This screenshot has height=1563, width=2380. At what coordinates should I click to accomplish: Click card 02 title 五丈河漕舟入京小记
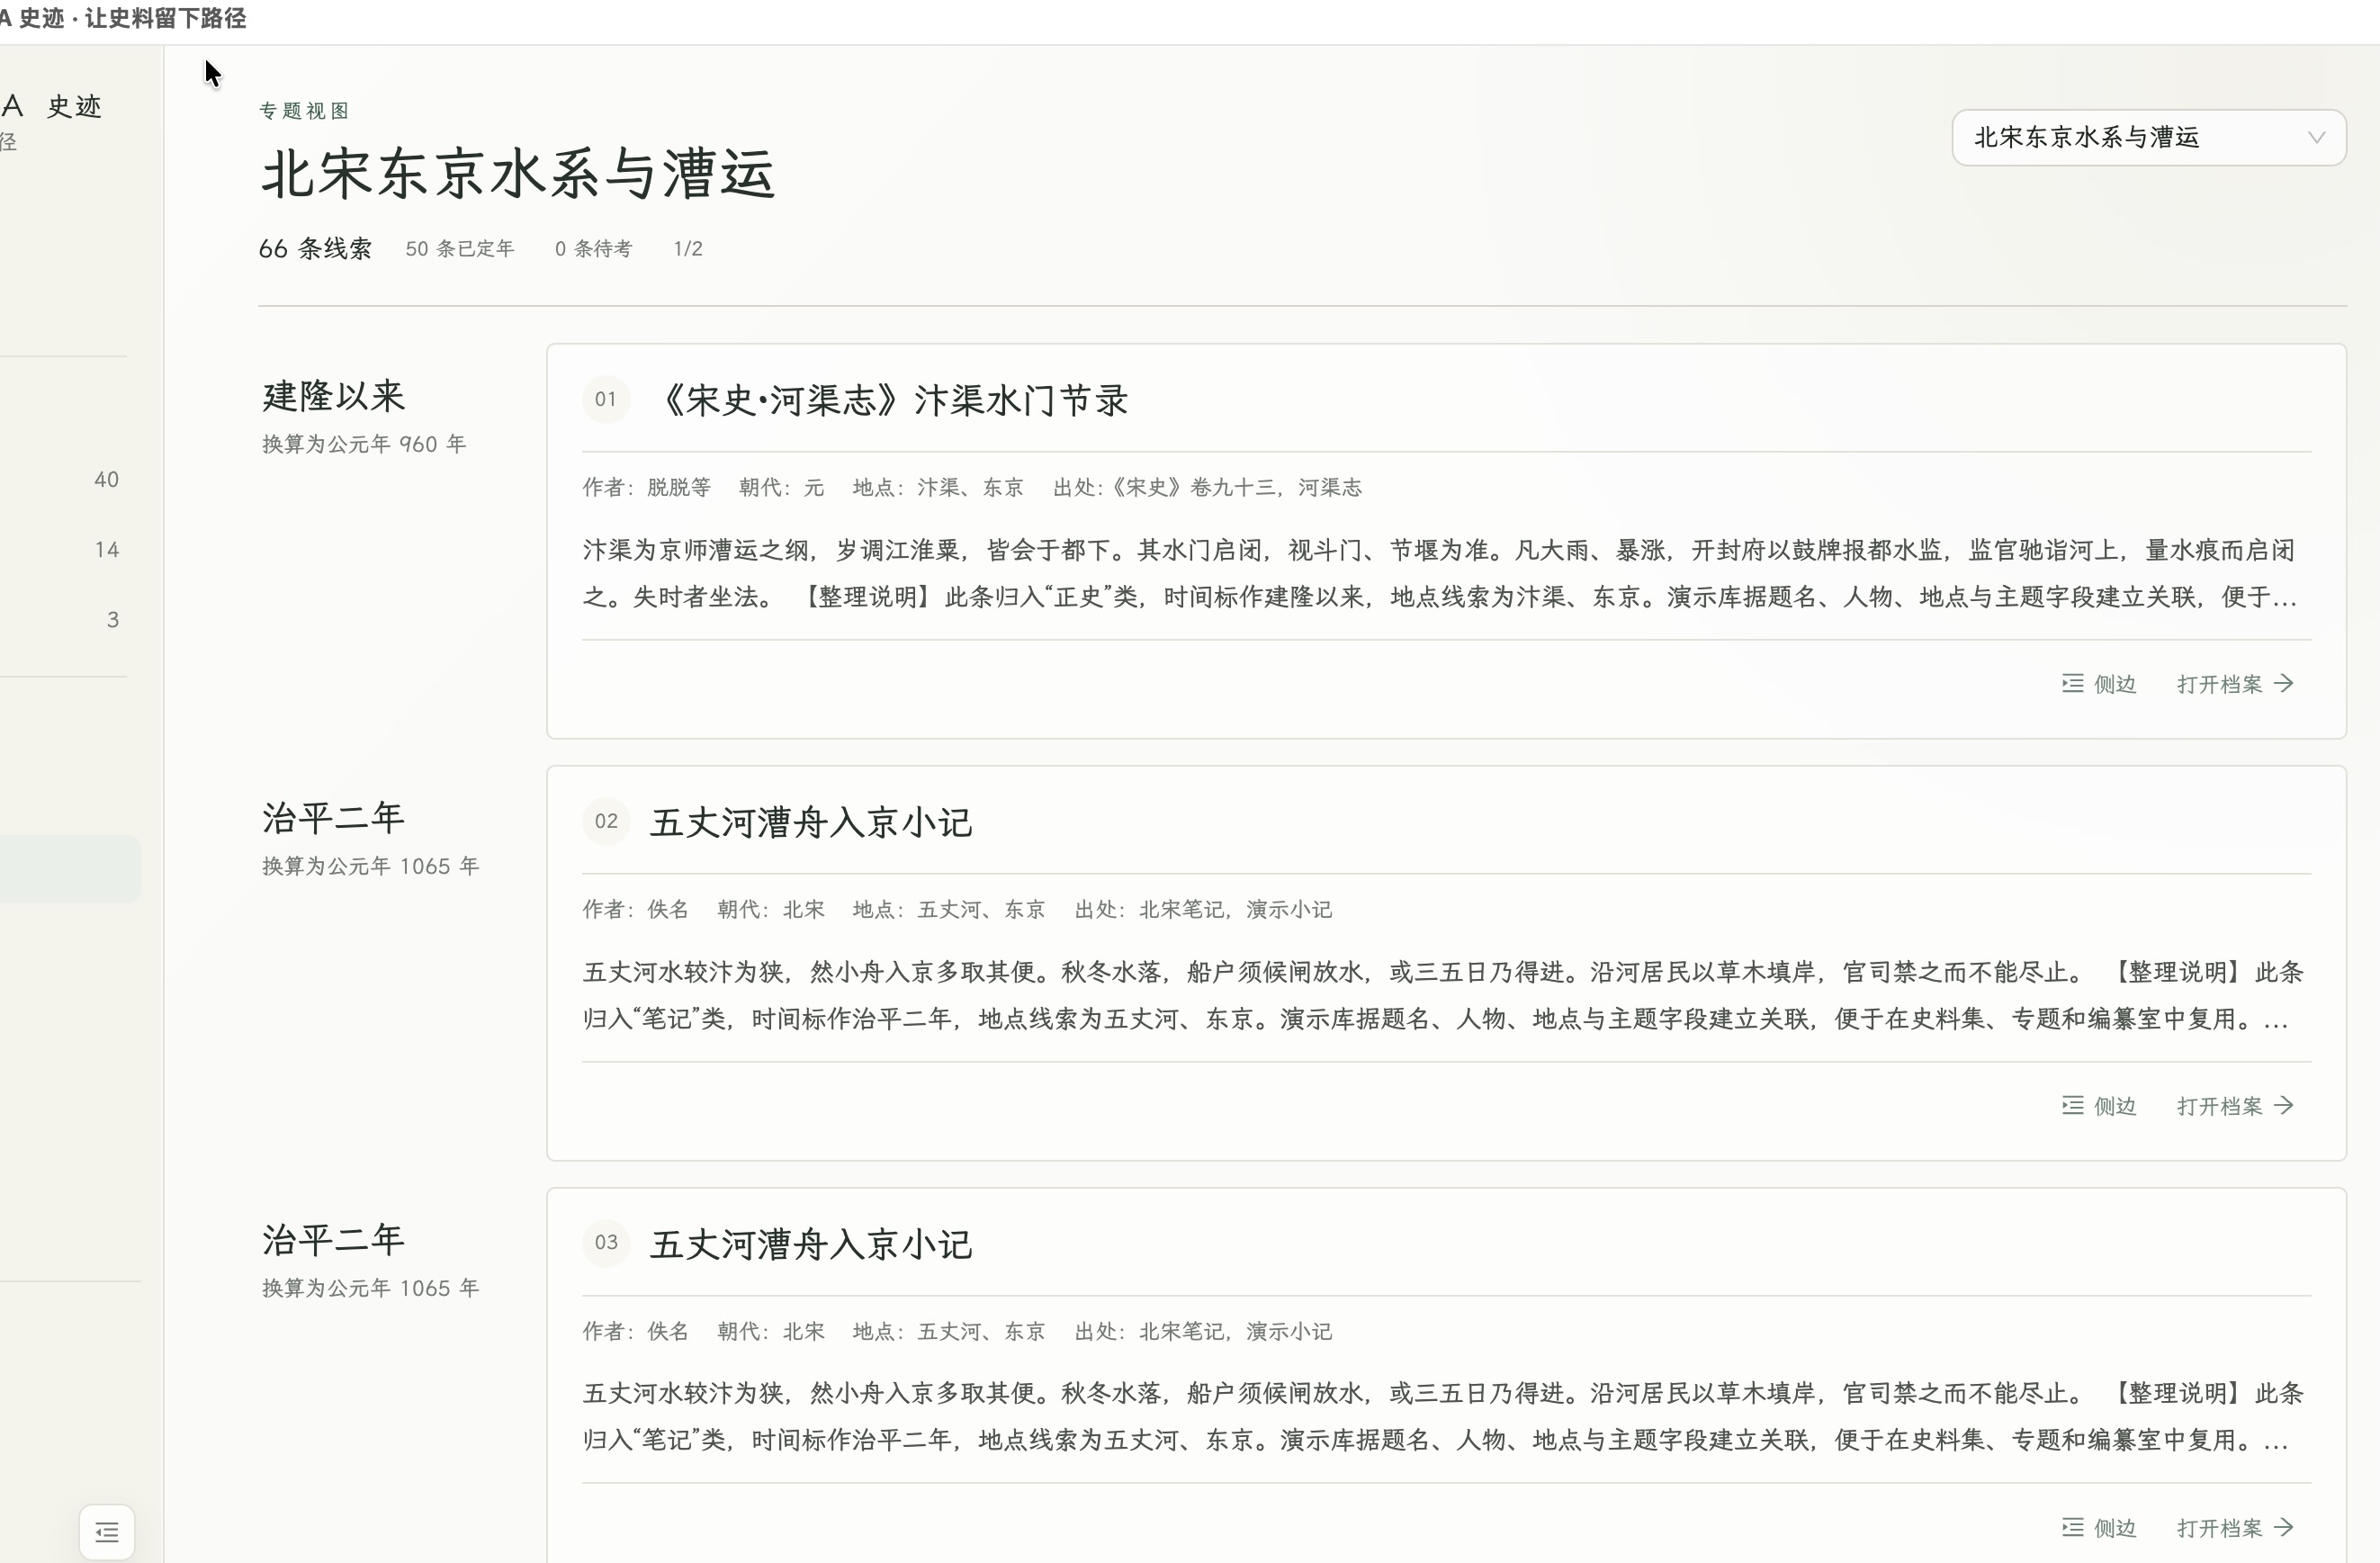811,822
